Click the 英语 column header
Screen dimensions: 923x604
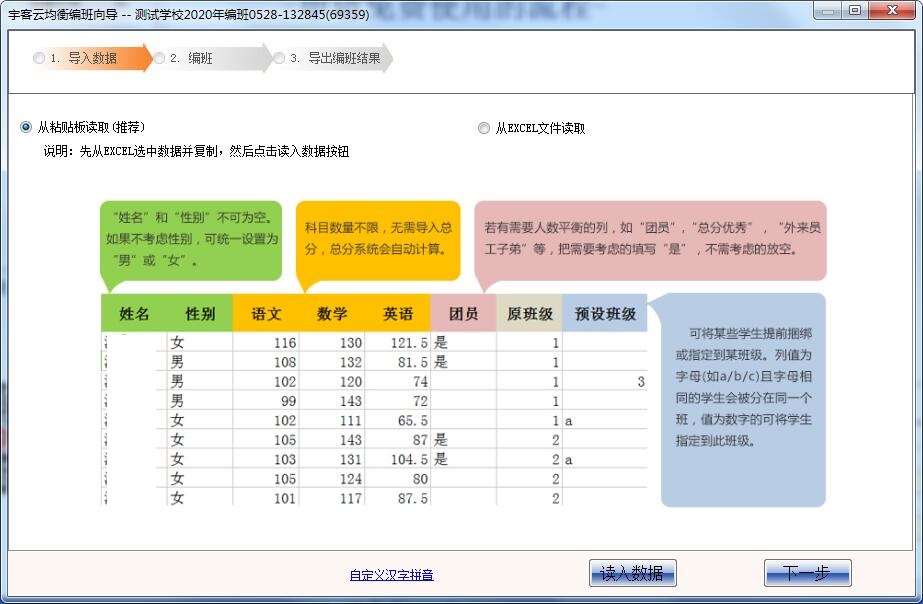tap(398, 312)
